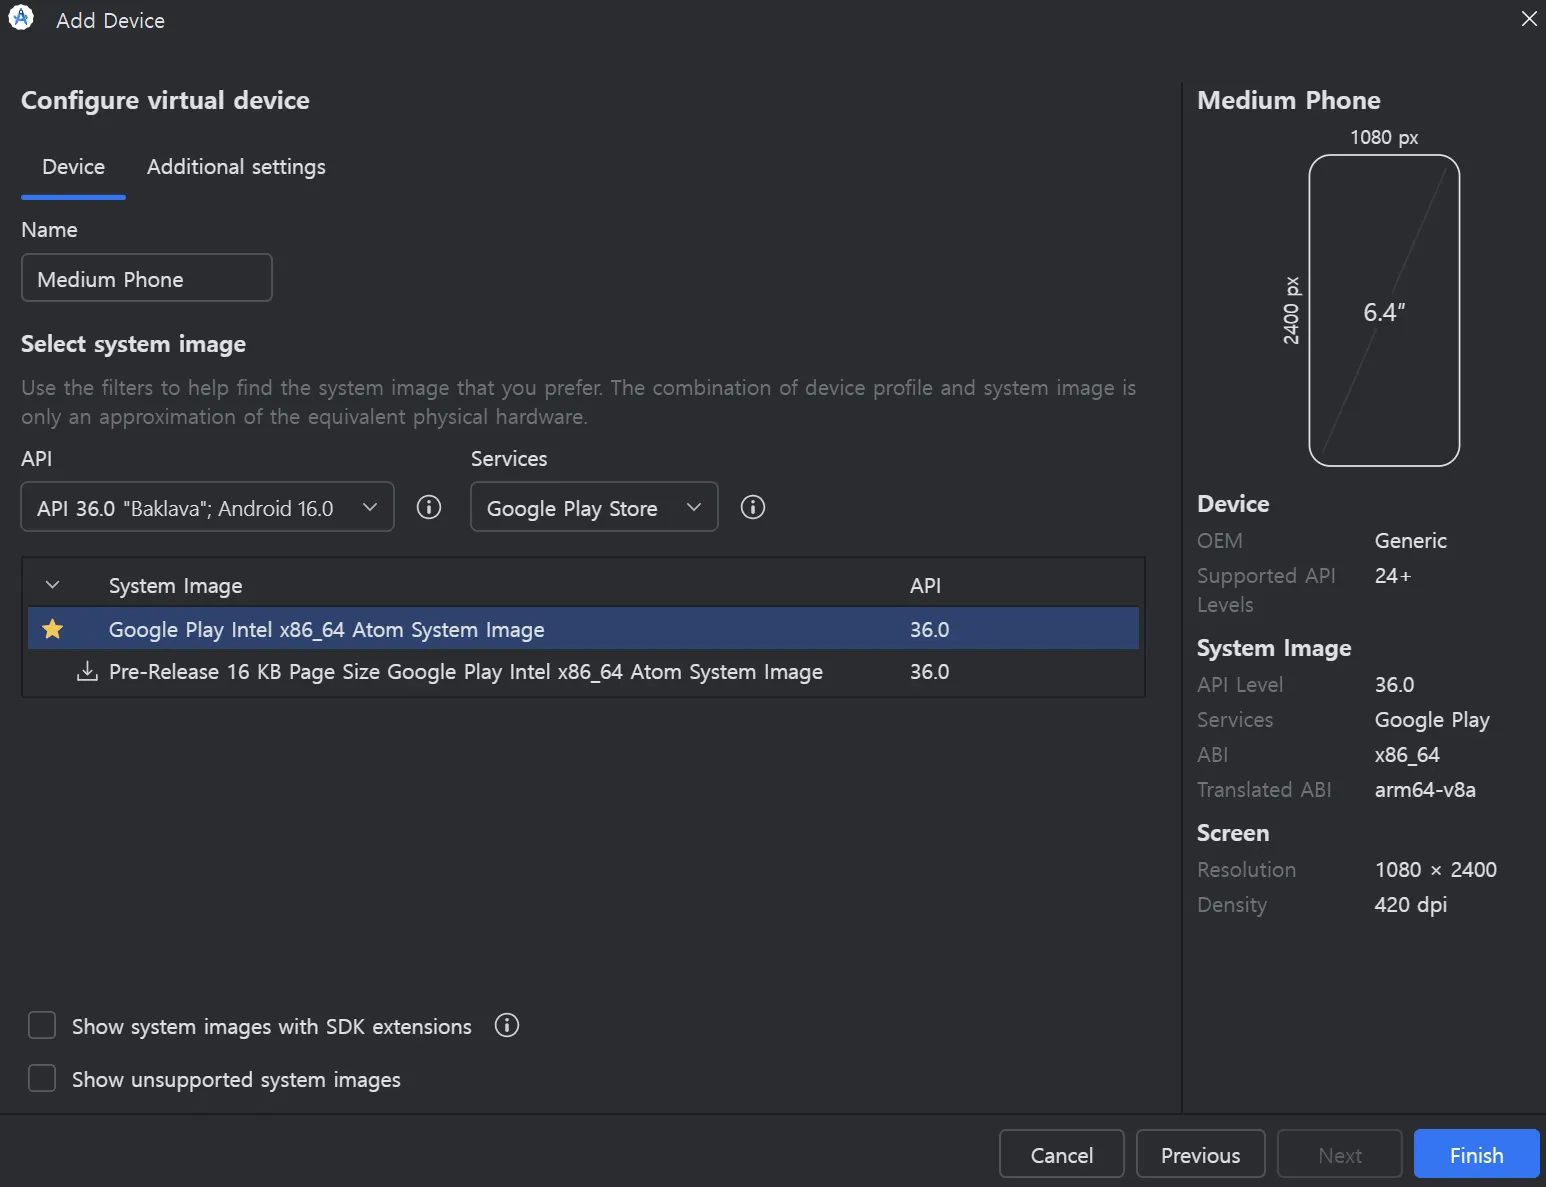
Task: Click the star icon on Google Play Intel image
Action: pyautogui.click(x=53, y=629)
